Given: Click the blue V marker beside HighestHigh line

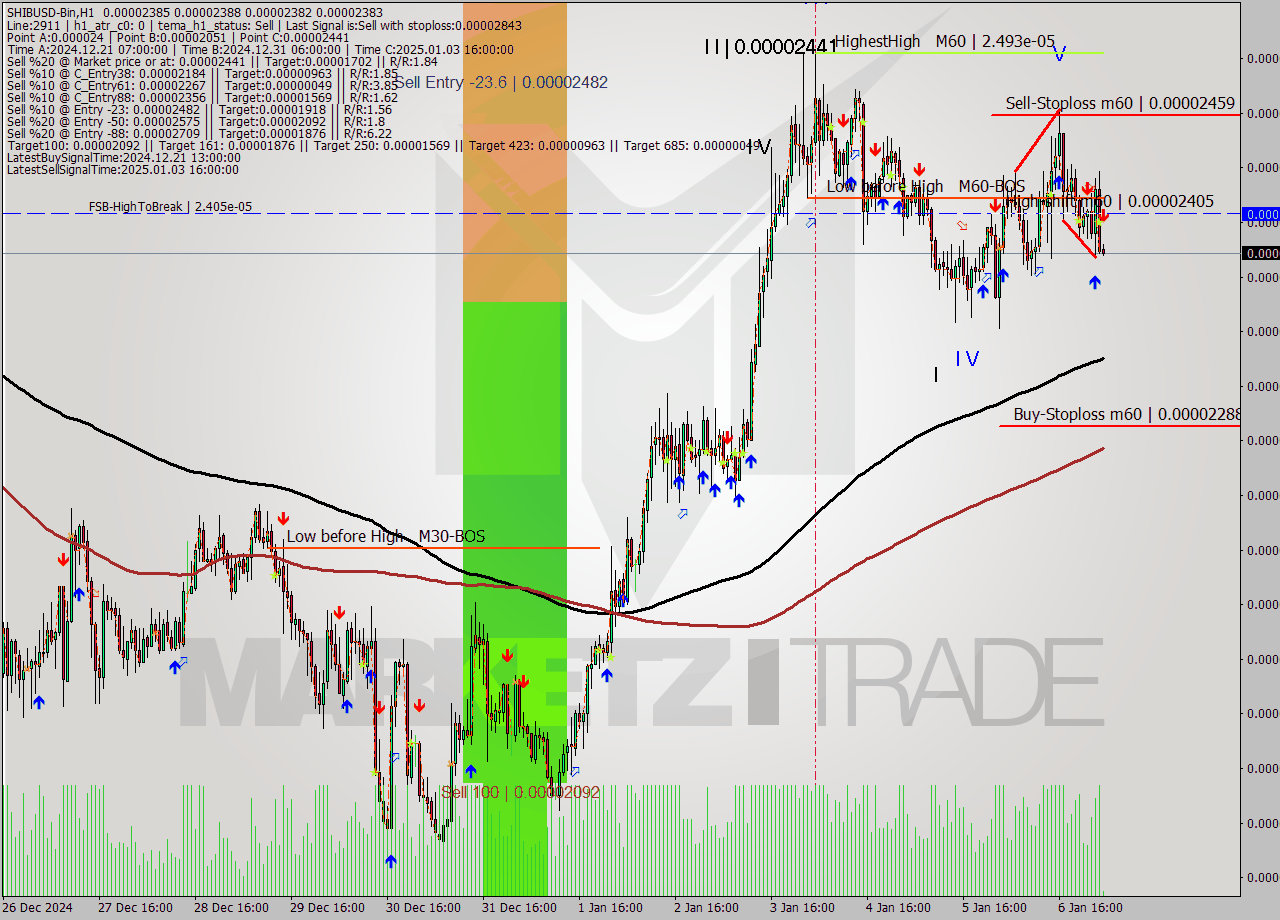Looking at the screenshot, I should [x=1059, y=52].
